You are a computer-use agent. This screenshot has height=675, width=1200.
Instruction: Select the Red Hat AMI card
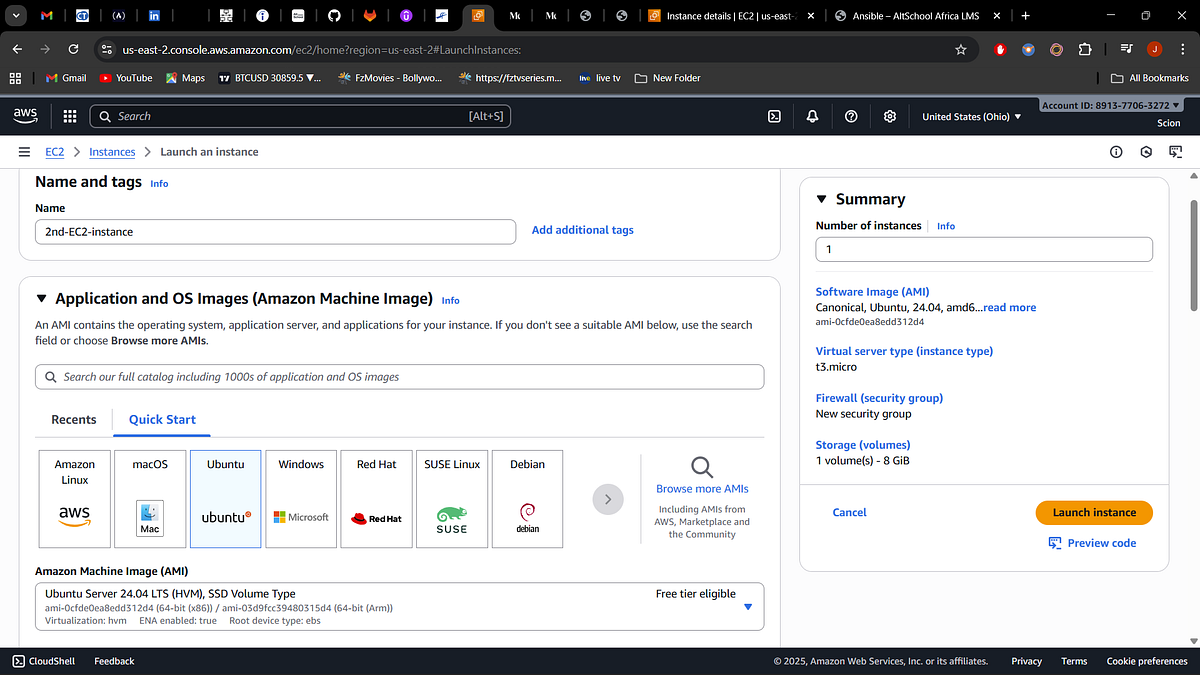click(x=376, y=499)
